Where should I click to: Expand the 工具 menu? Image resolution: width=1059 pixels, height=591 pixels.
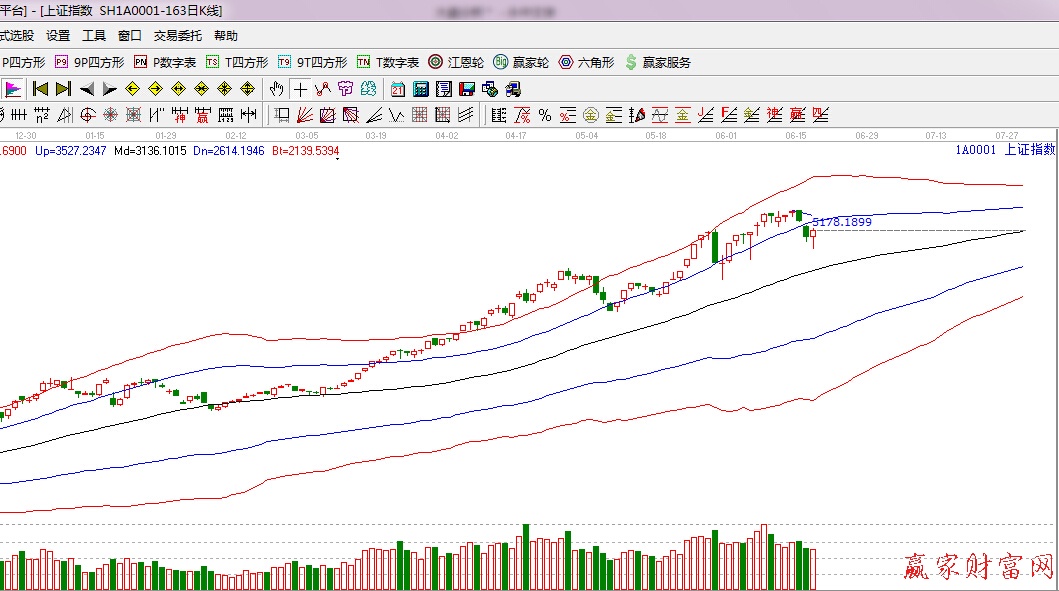coord(93,36)
